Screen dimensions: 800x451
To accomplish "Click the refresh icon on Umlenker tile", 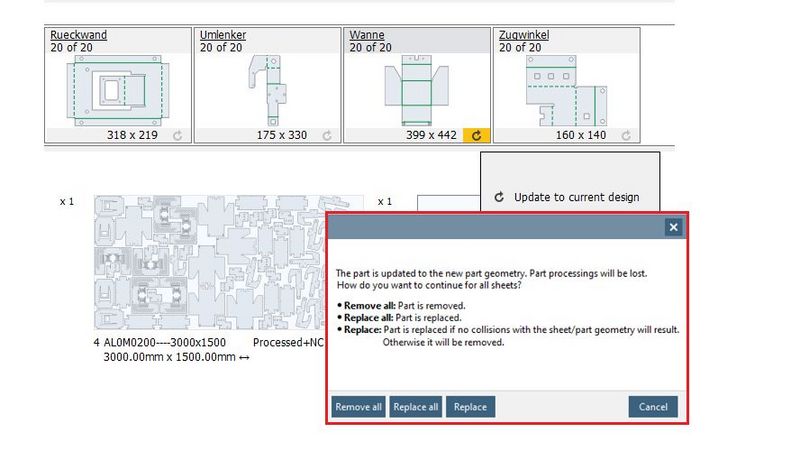I will point(327,135).
